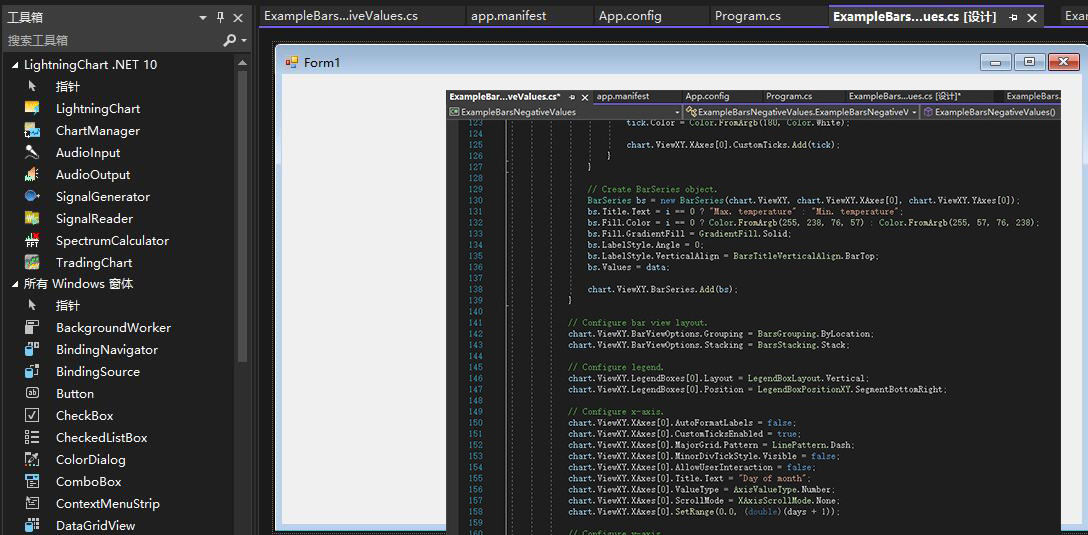Open inner App.config tab in code window

tap(707, 96)
